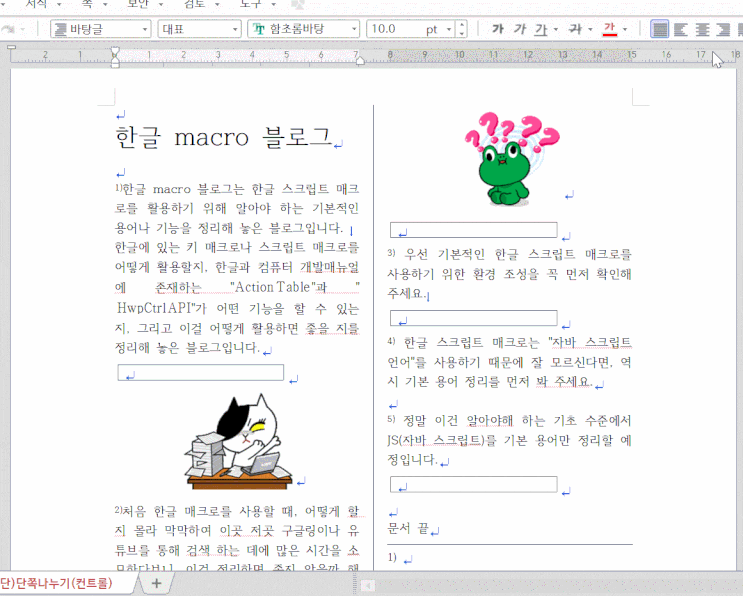The height and width of the screenshot is (596, 743).
Task: Click the text 주세요. ending paragraph 3)
Action: click(405, 293)
